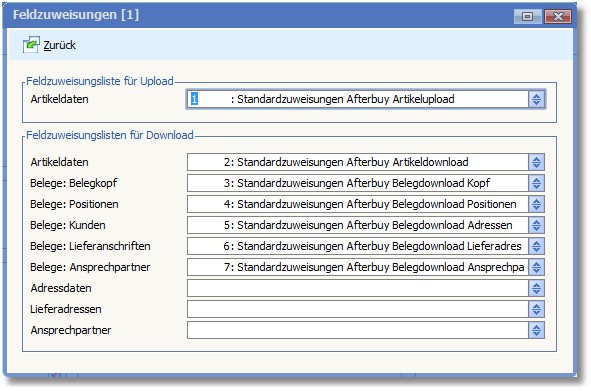Expand the Adressdaten selection arrows
The width and height of the screenshot is (591, 391).
[x=536, y=288]
